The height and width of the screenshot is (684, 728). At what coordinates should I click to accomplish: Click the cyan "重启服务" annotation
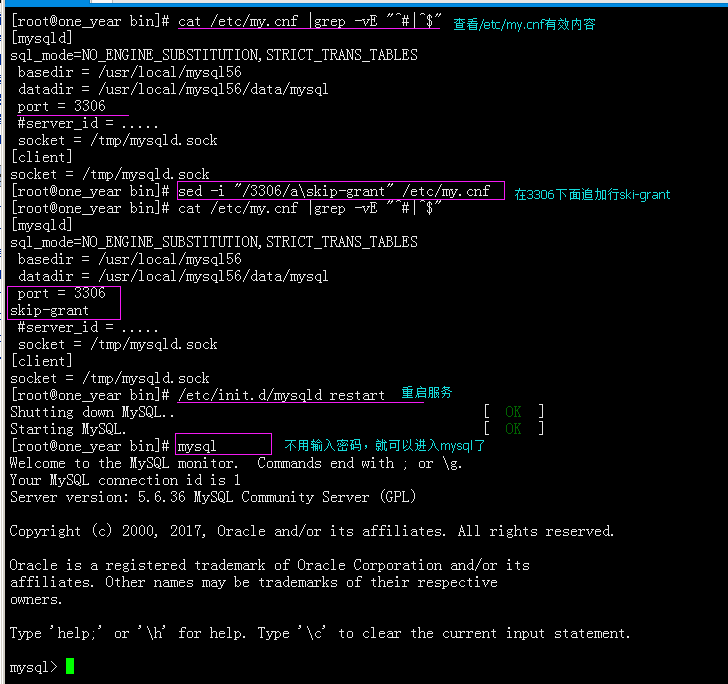427,393
